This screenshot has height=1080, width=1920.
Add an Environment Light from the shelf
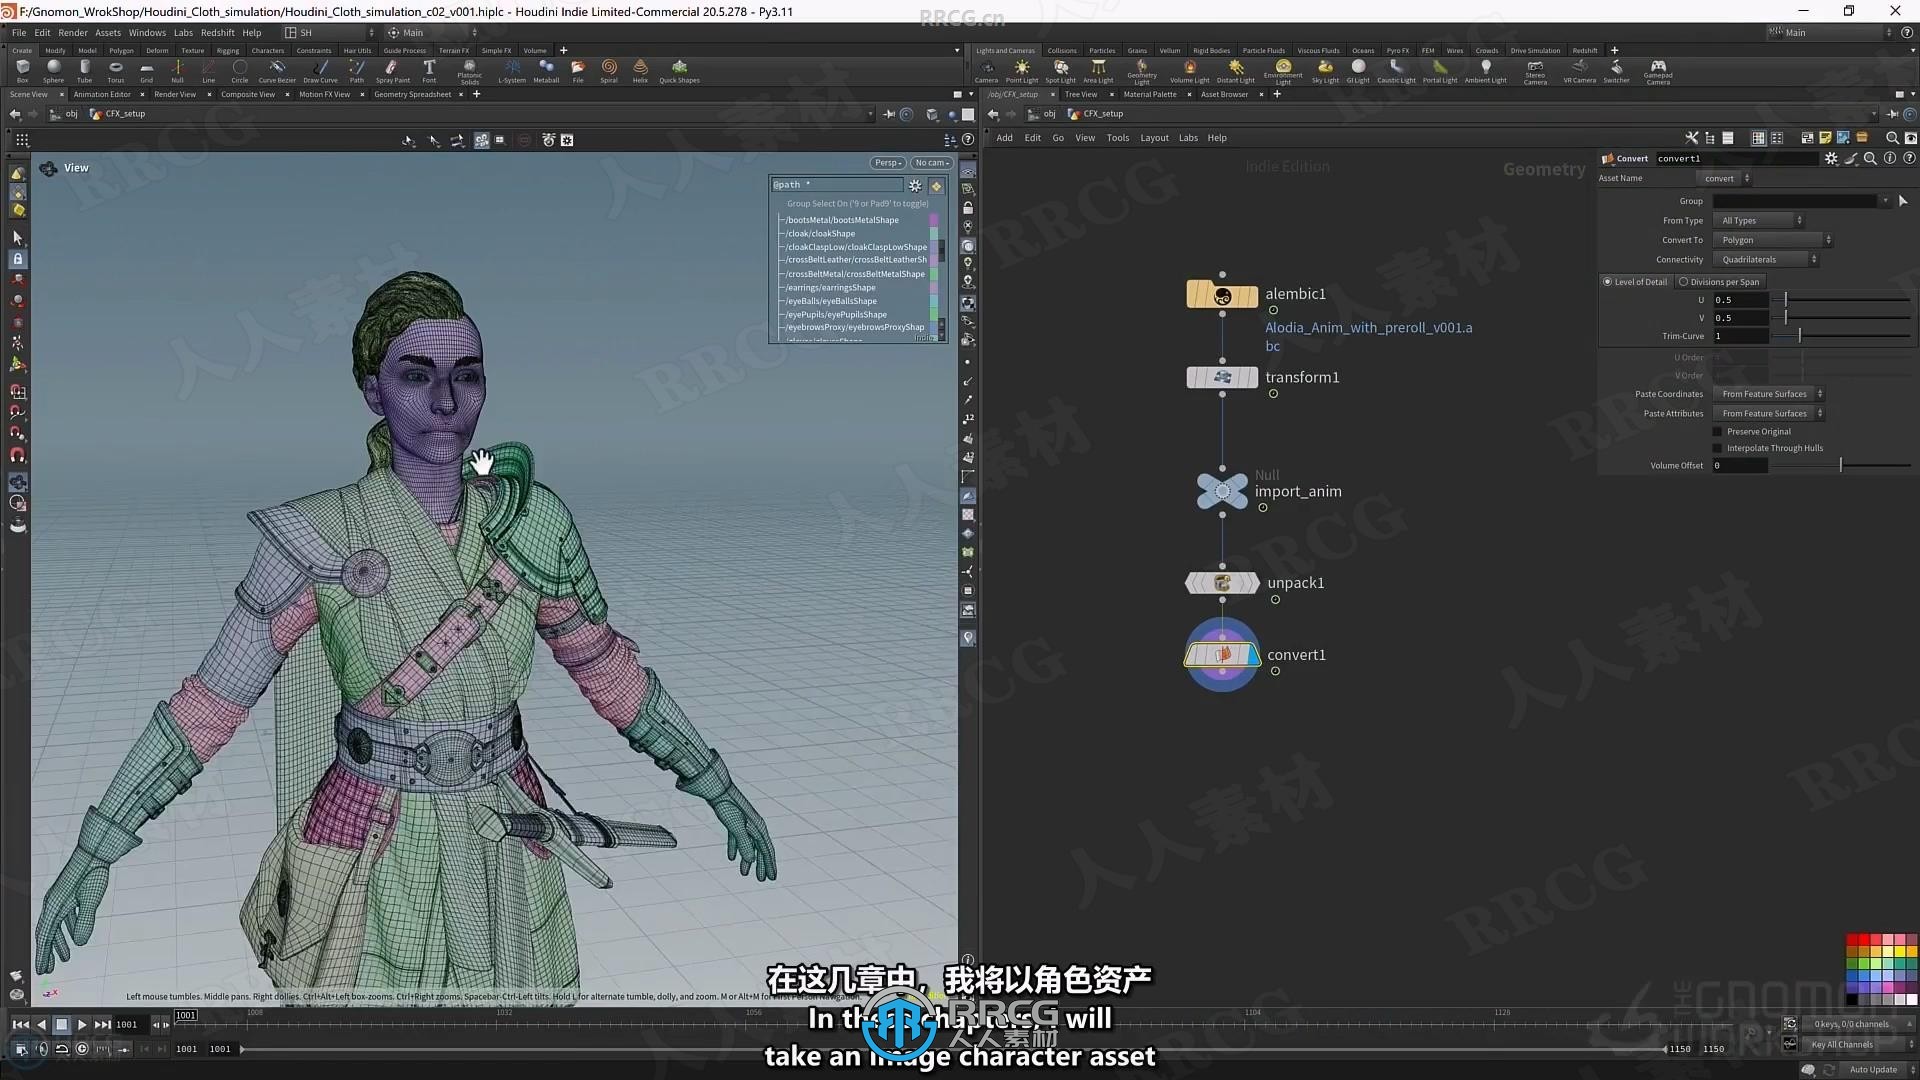click(1283, 72)
